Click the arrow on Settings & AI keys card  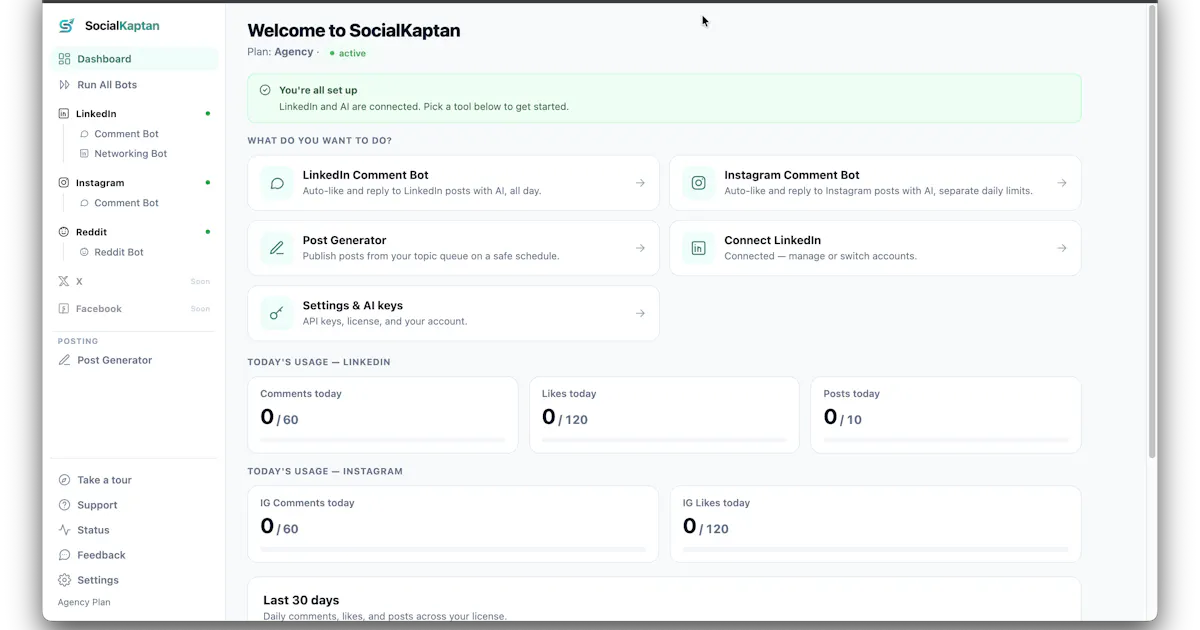pos(640,314)
